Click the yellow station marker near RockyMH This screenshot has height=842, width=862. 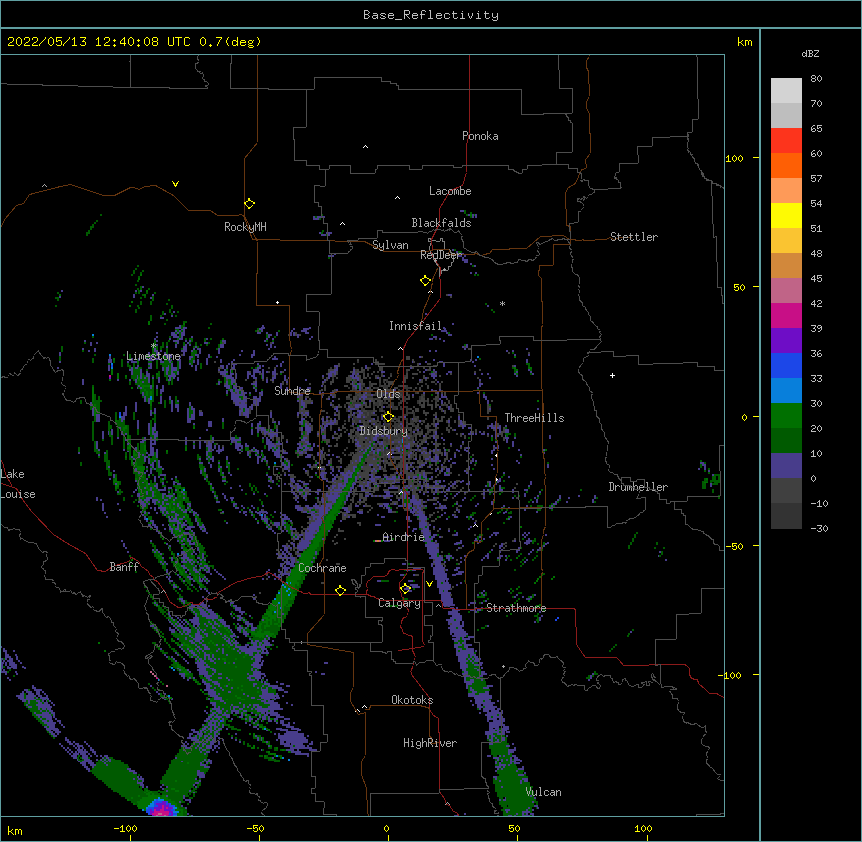[x=249, y=204]
